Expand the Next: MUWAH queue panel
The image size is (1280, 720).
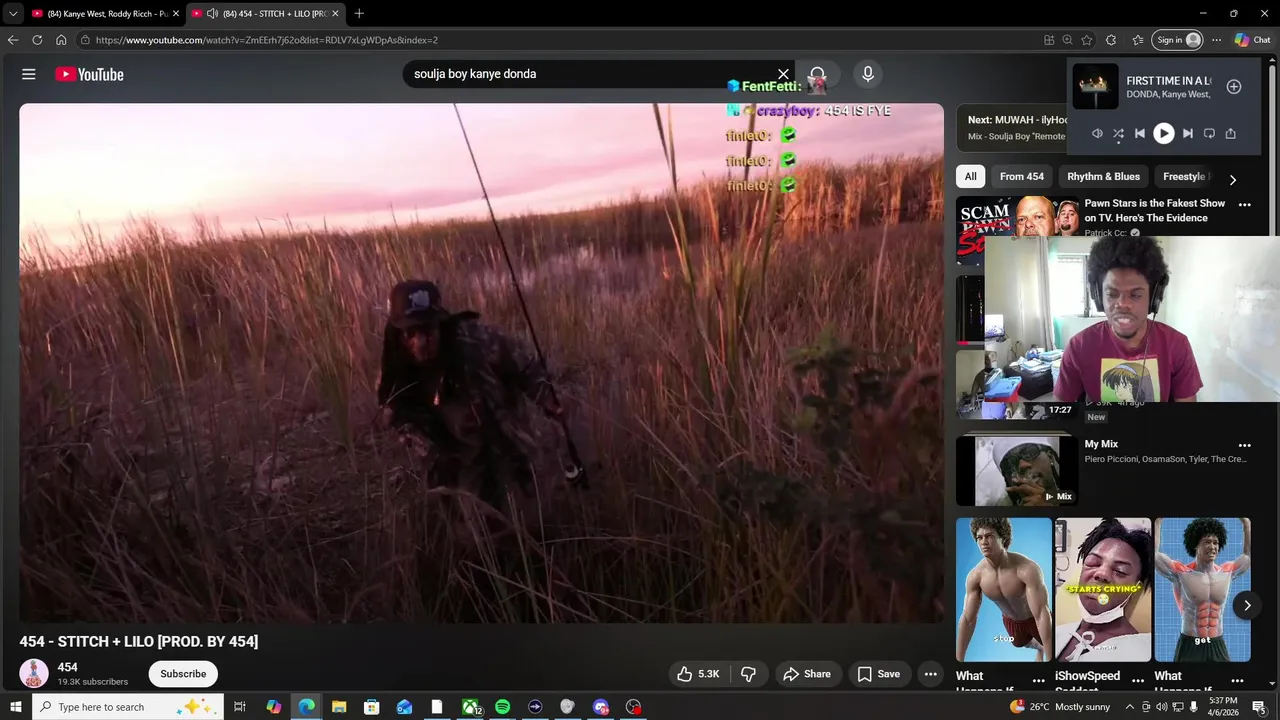point(1012,127)
